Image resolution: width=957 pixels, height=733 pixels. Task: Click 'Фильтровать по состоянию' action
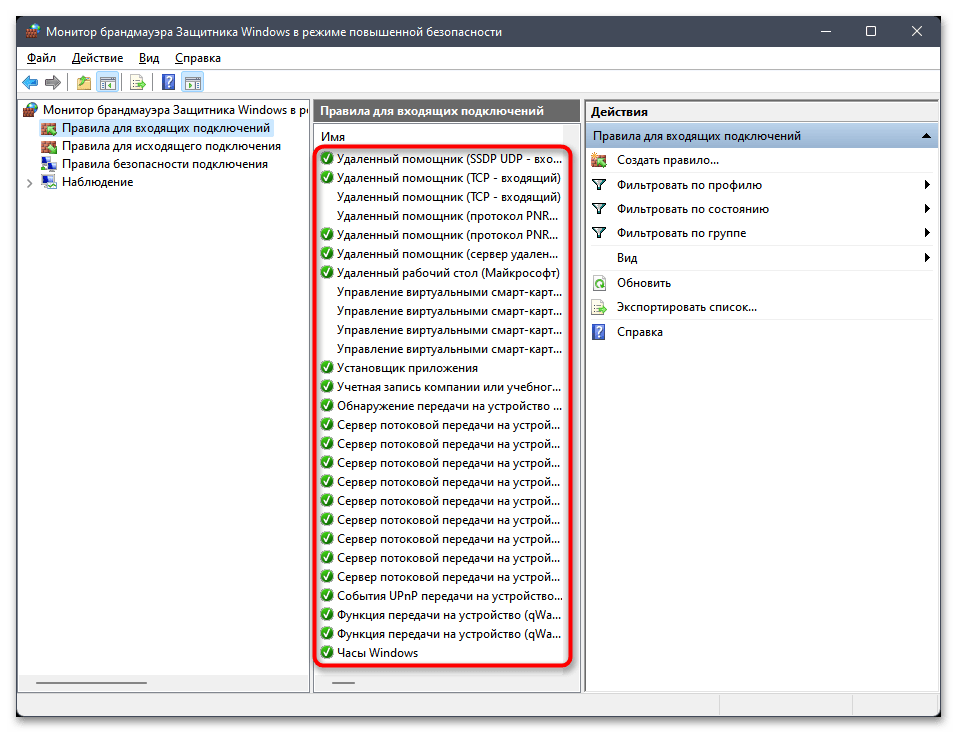click(x=692, y=209)
